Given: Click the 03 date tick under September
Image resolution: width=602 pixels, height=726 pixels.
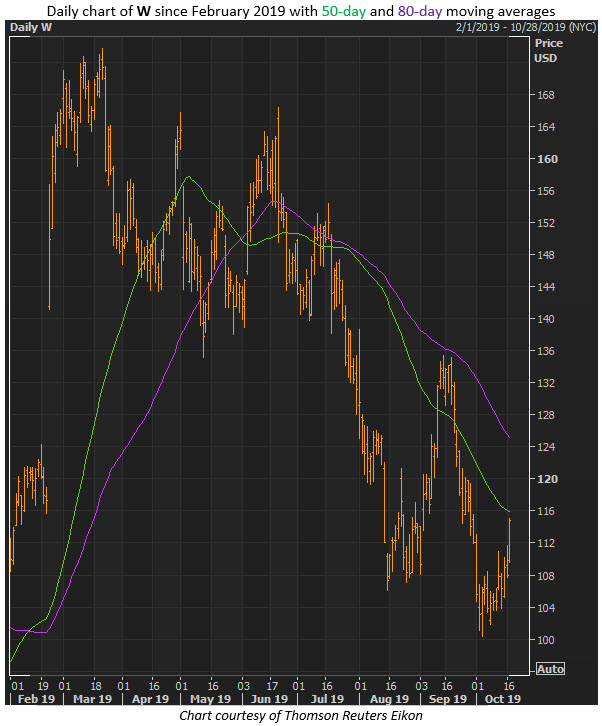Looking at the screenshot, I should 421,686.
